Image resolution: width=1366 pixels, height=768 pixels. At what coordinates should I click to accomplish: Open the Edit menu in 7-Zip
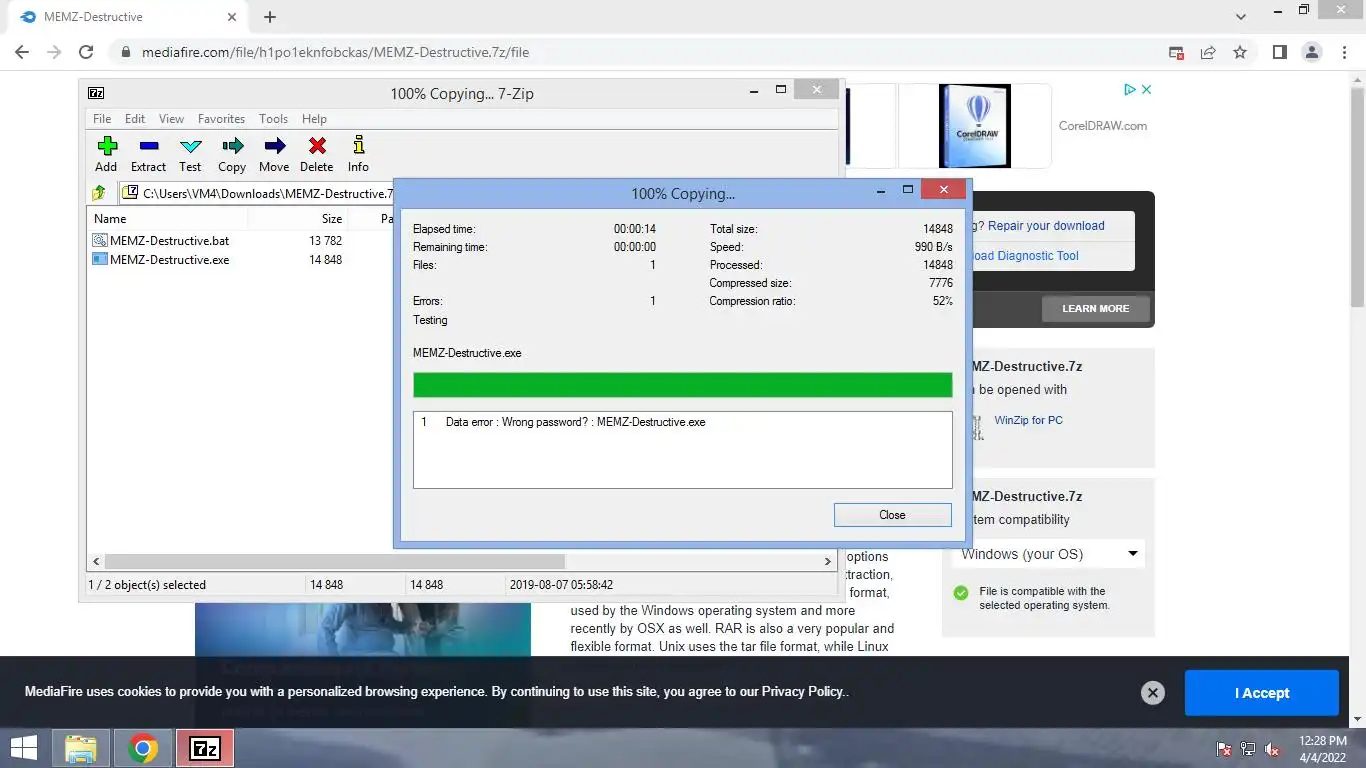point(135,118)
